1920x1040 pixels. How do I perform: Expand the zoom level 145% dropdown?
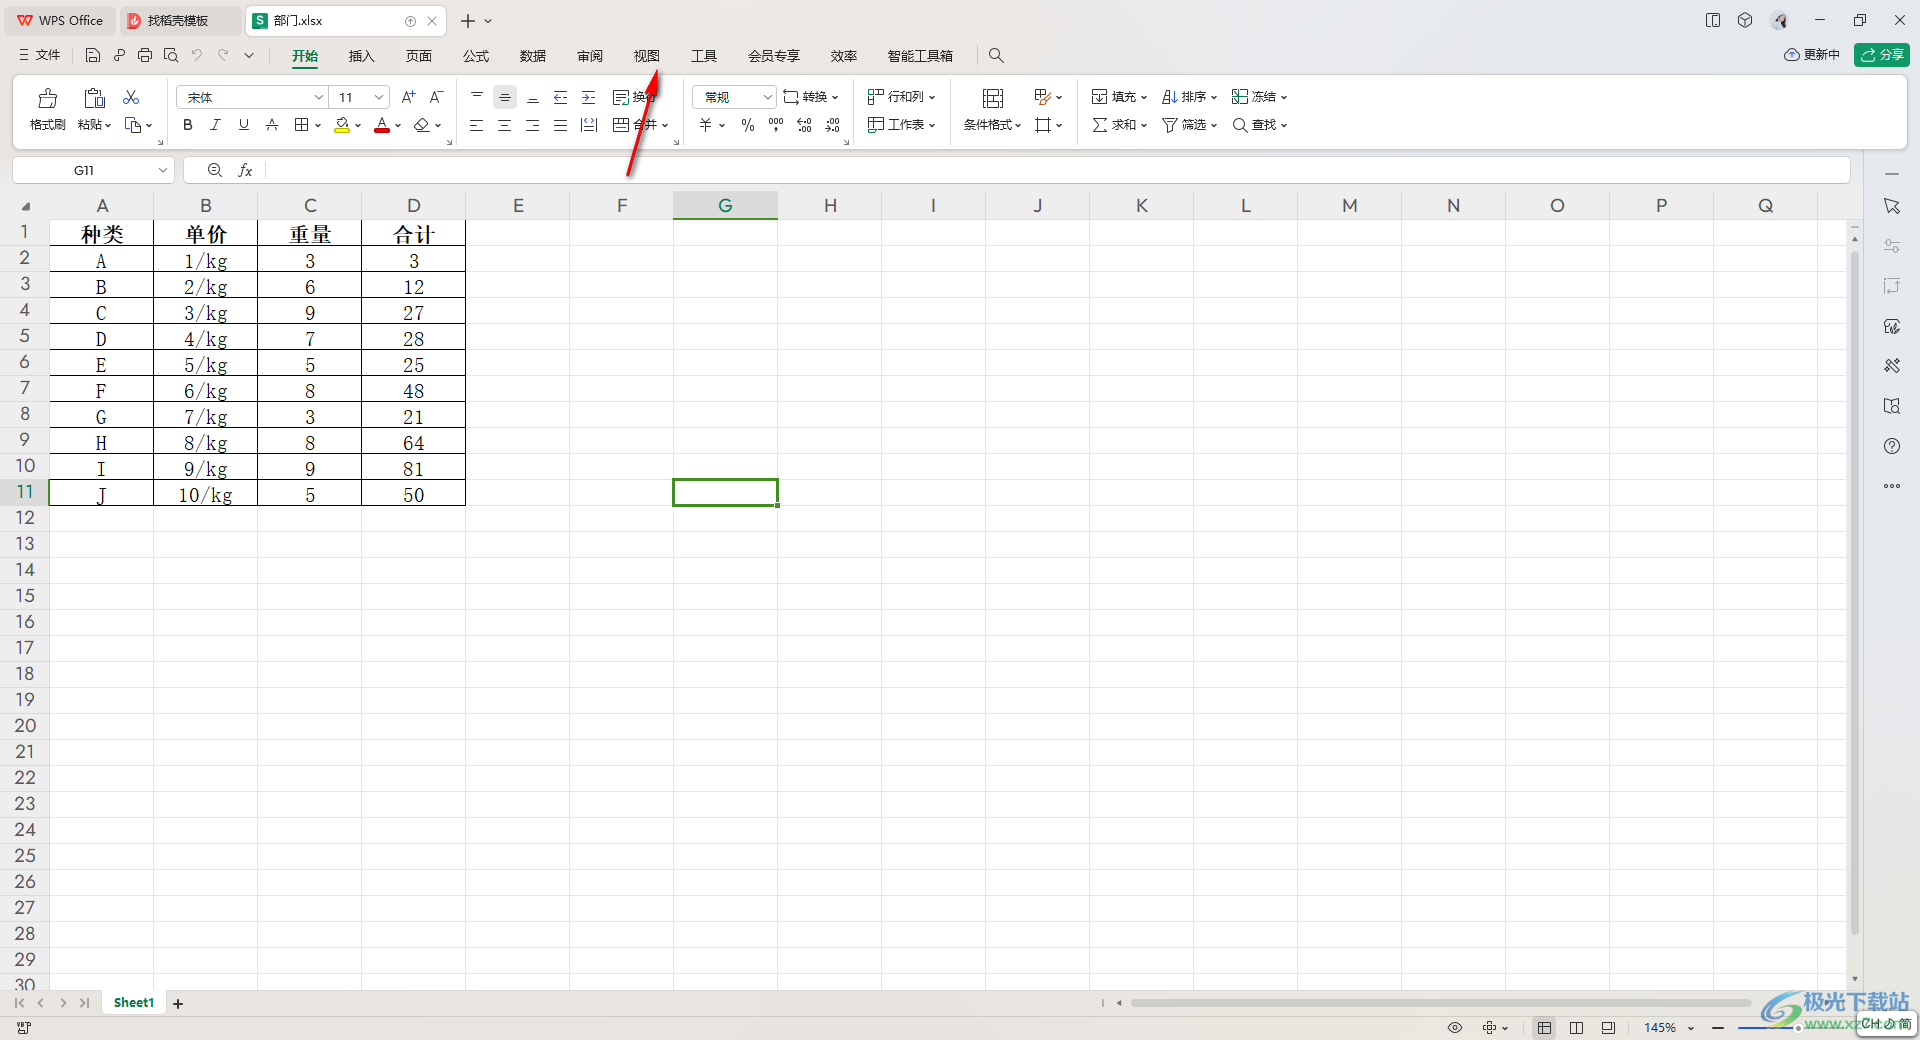1691,1028
